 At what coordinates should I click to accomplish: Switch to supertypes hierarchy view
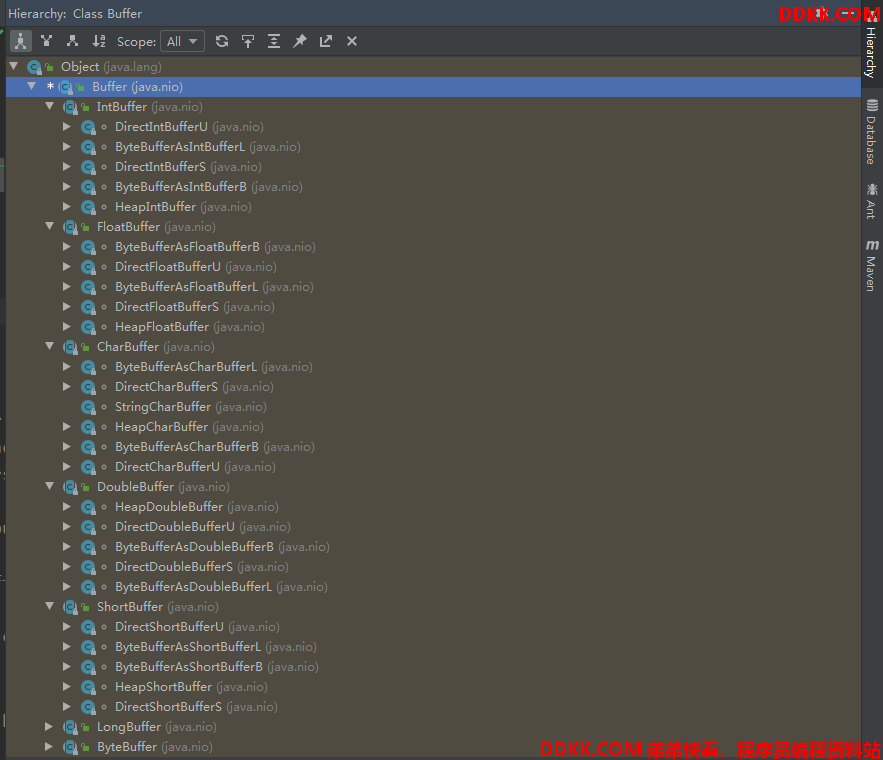coord(46,41)
